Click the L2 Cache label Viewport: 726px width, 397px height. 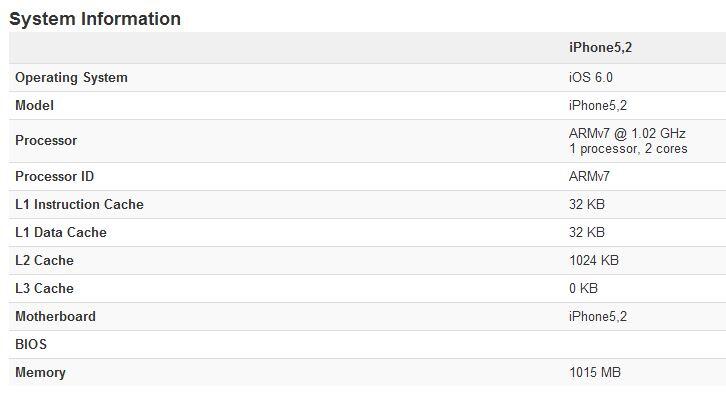44,261
